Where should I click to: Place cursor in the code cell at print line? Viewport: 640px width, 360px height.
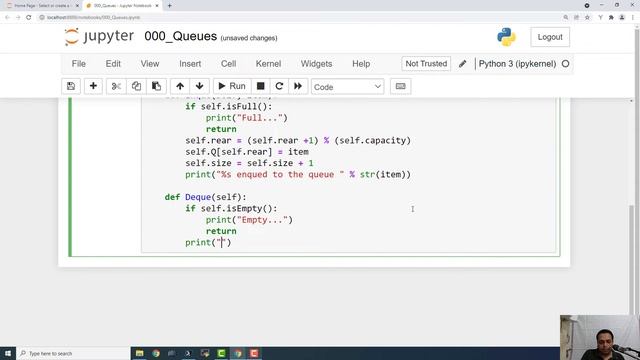coord(208,242)
